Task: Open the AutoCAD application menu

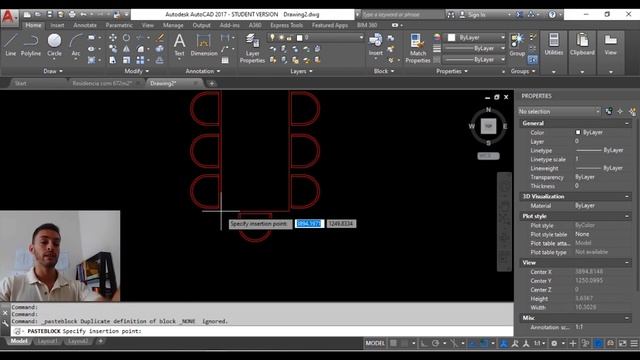Action: [x=9, y=17]
